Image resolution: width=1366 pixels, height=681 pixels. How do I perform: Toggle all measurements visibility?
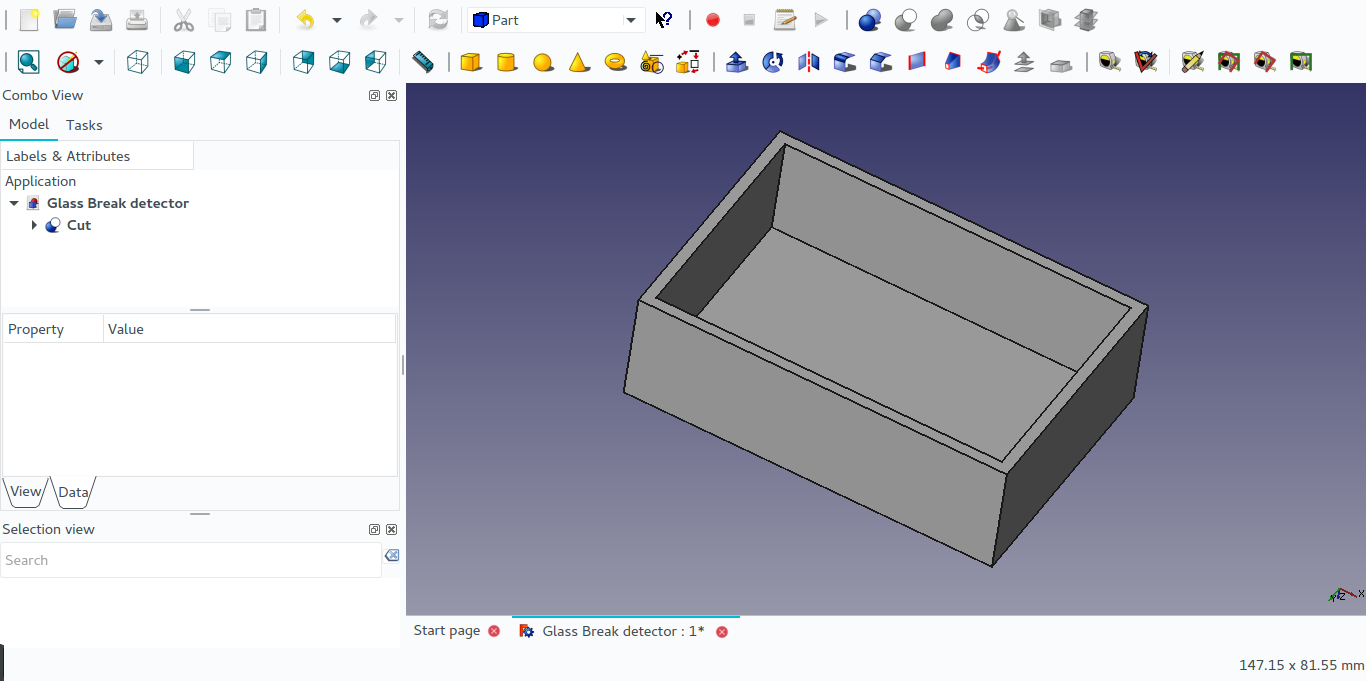[x=1228, y=62]
